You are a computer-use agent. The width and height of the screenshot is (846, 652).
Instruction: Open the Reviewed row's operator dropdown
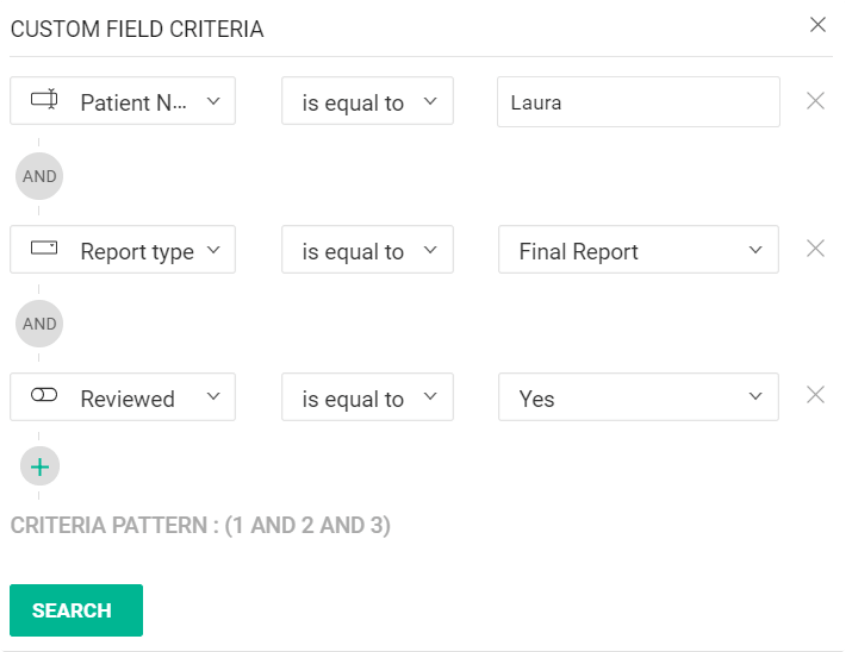pos(367,397)
